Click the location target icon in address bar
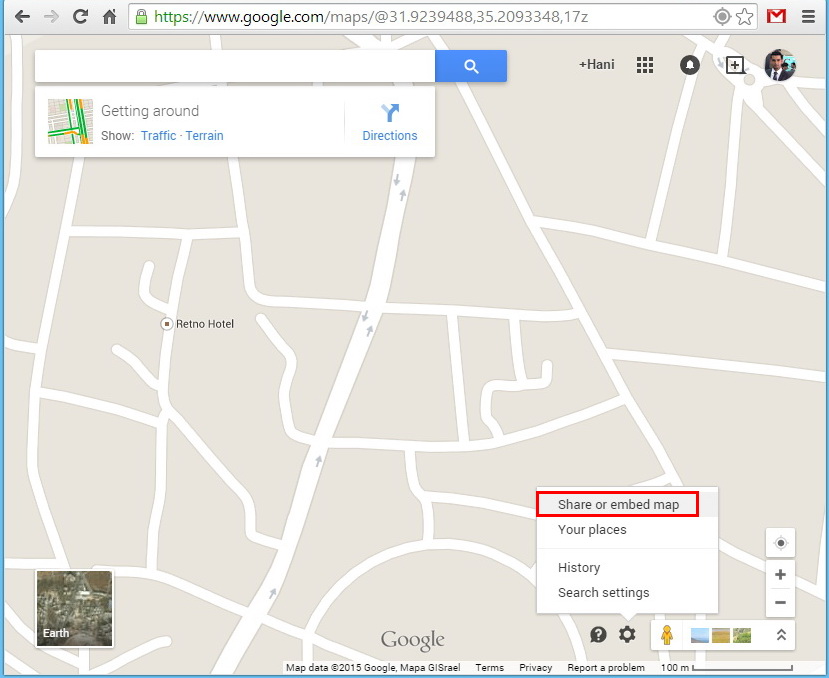This screenshot has width=829, height=678. 722,17
